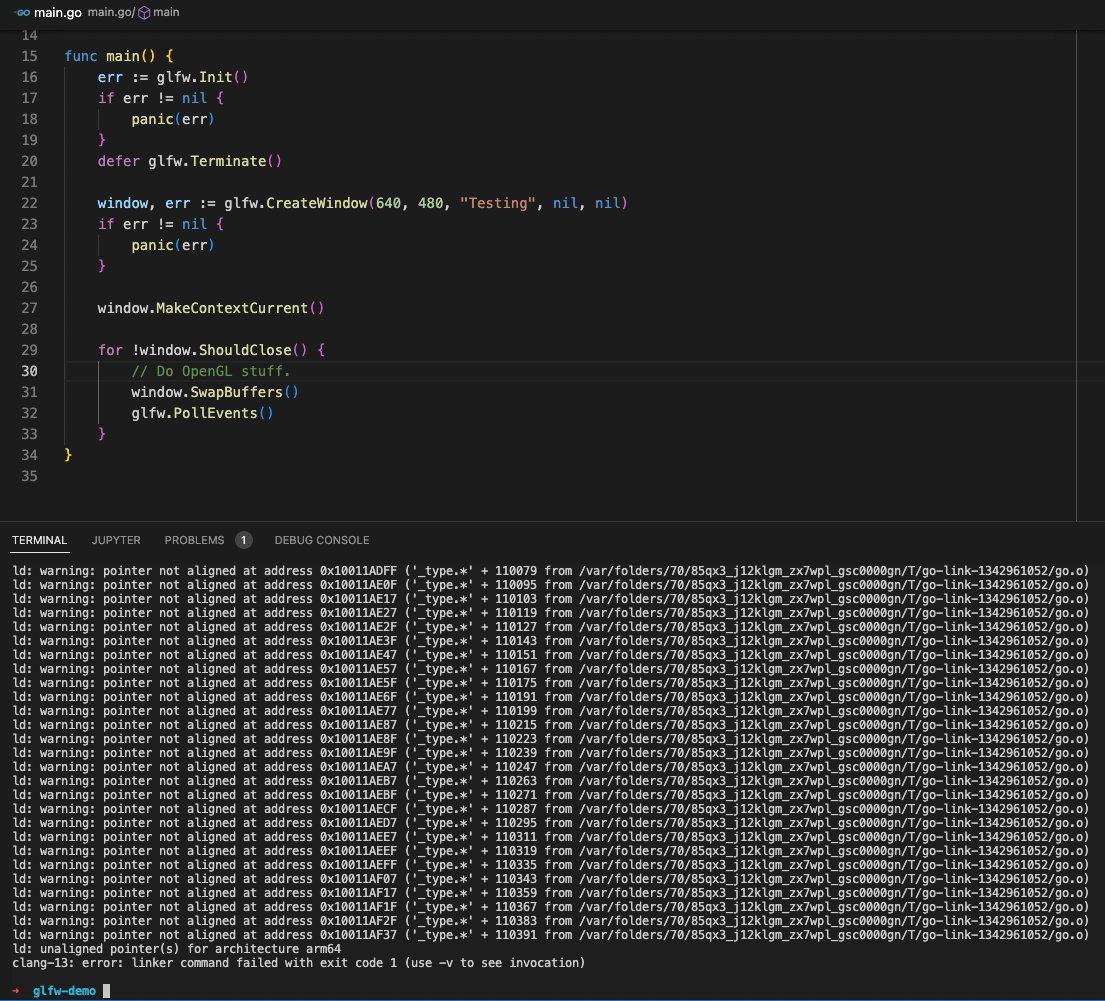Switch to the TERMINAL panel tab

[x=39, y=540]
